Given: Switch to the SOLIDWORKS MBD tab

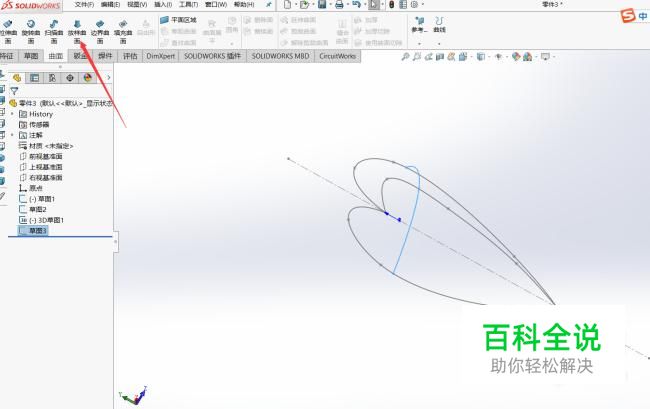Looking at the screenshot, I should (280, 56).
